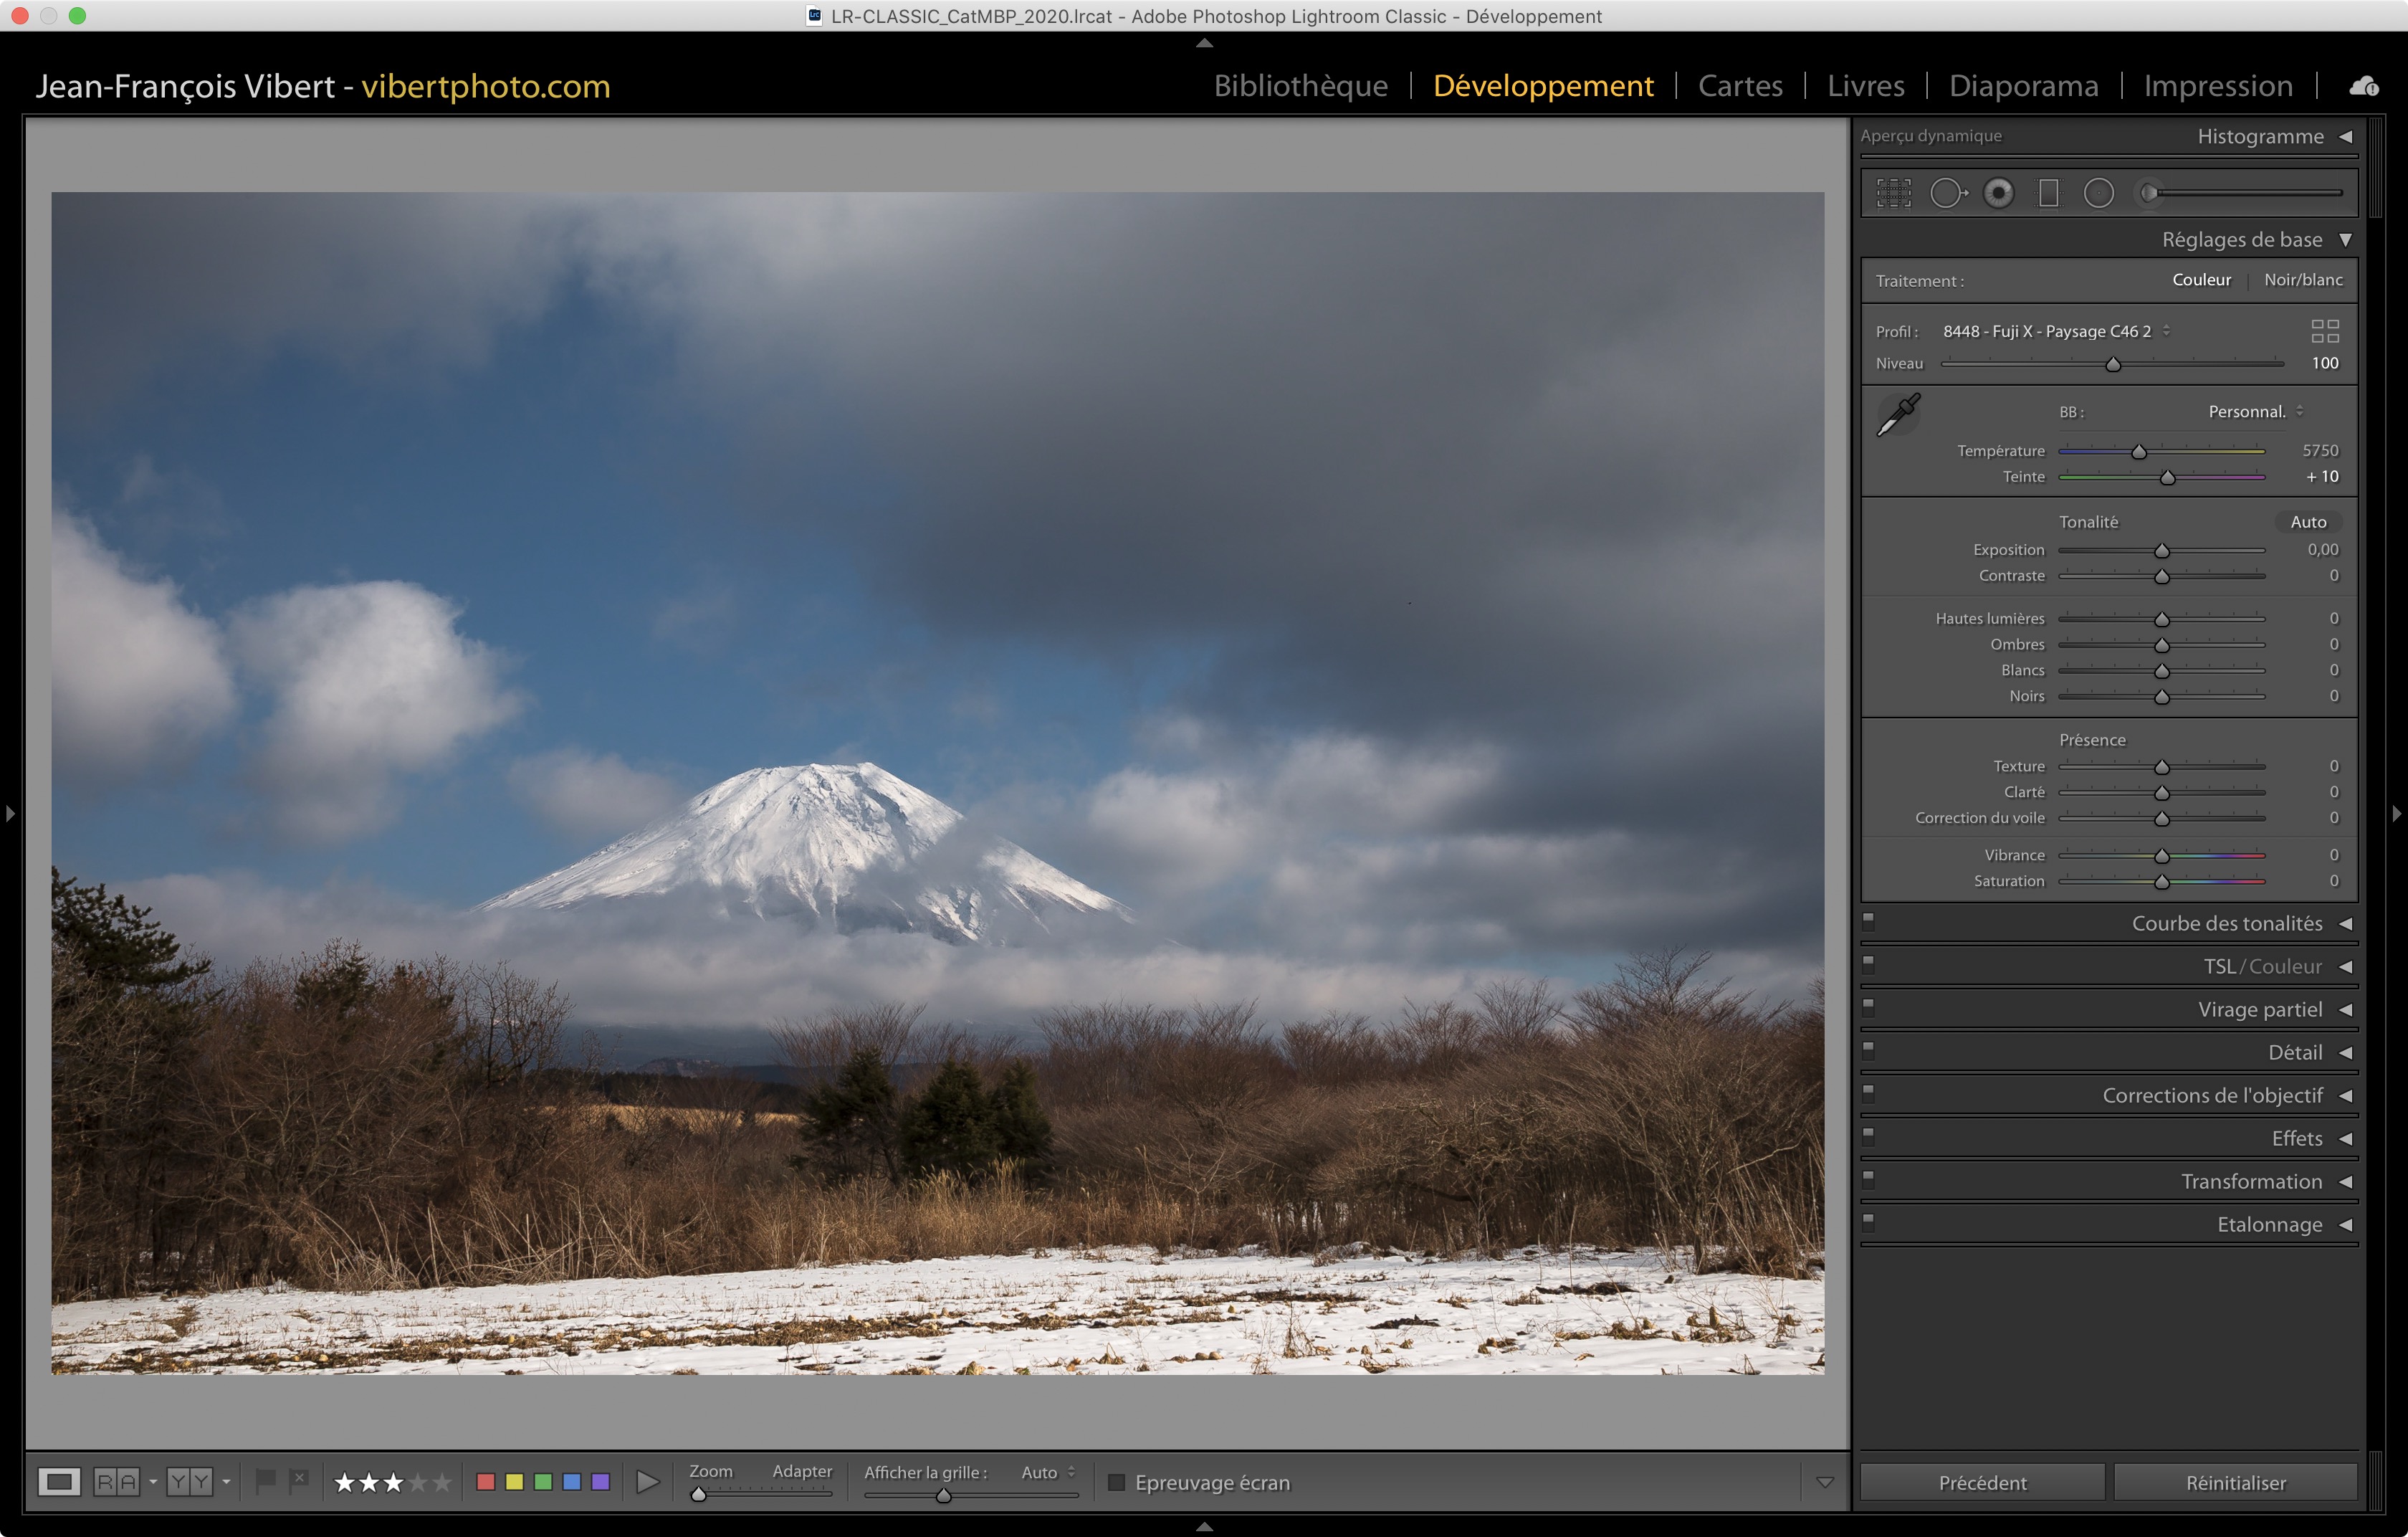Expand the TSL / Couleur panel
The height and width of the screenshot is (1537, 2408).
point(2345,967)
